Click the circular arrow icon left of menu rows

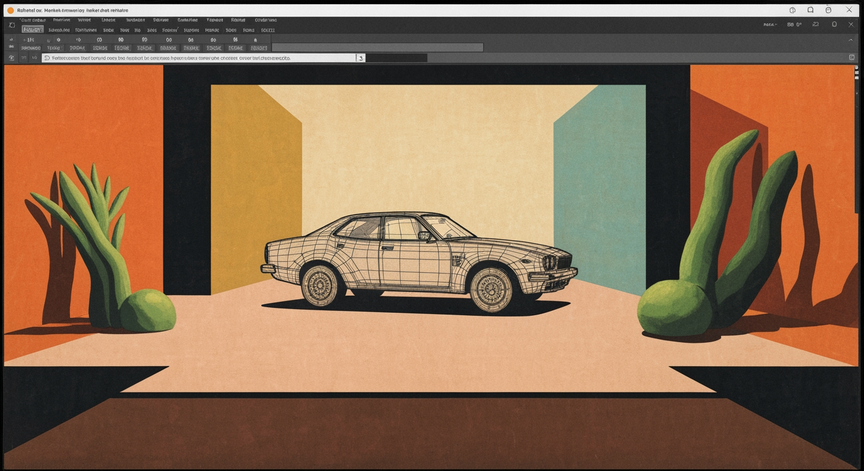coord(12,25)
